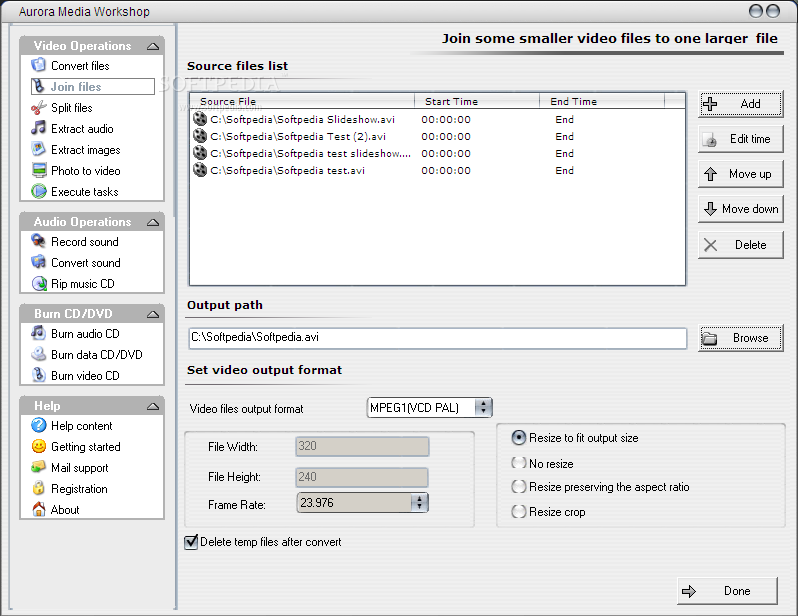Open the Frame Rate dropdown
This screenshot has width=798, height=616.
[419, 502]
